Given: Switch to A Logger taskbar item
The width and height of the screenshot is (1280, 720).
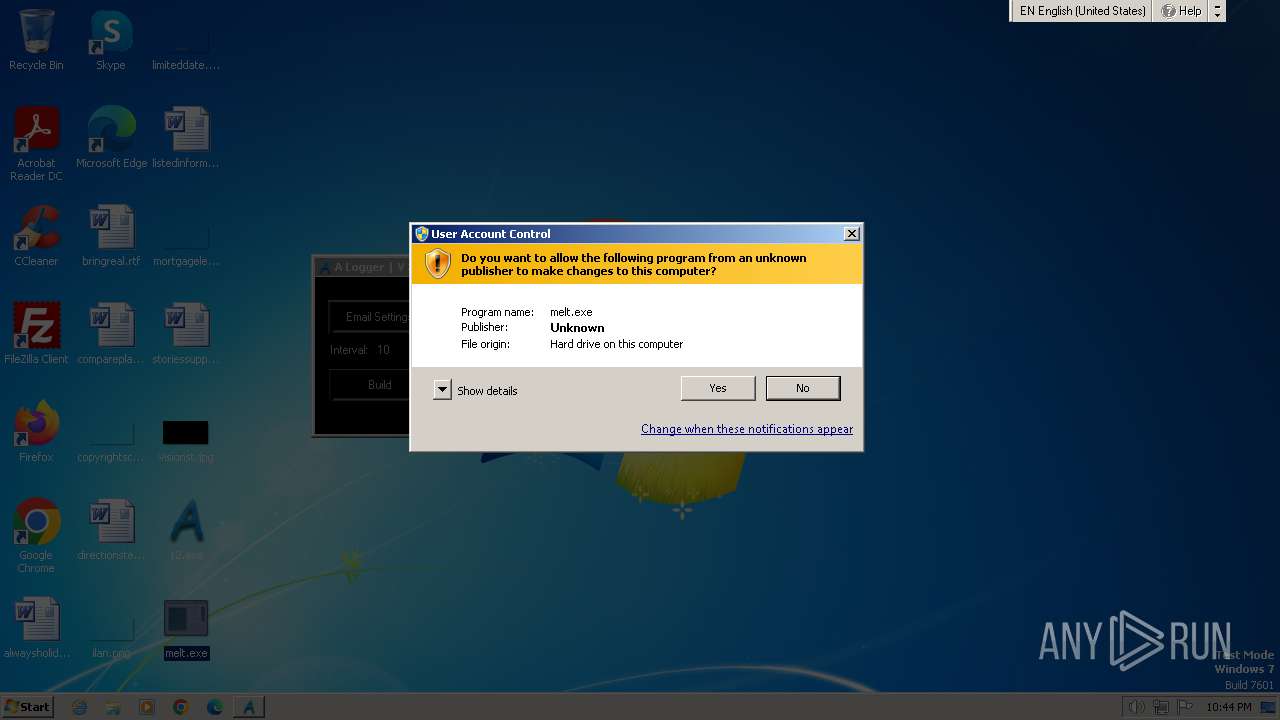Looking at the screenshot, I should point(249,707).
